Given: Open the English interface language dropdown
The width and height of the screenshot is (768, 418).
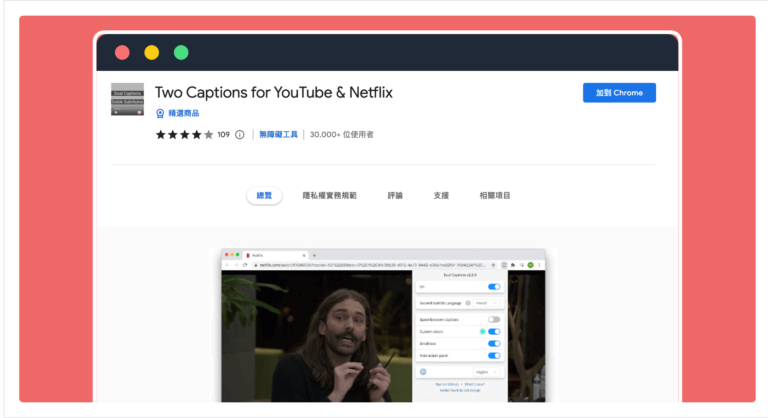Looking at the screenshot, I should pos(487,372).
